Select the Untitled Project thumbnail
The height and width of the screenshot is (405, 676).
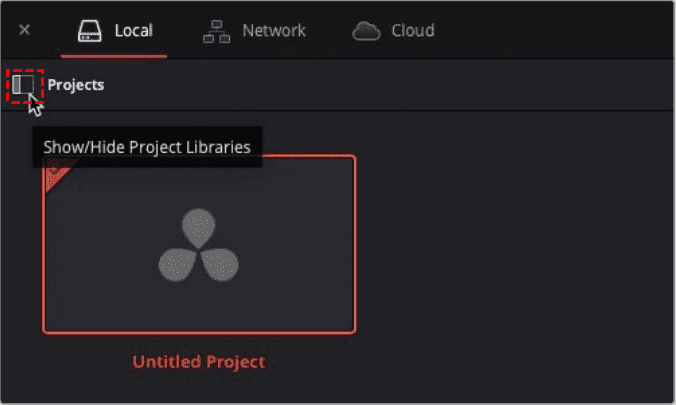point(199,244)
